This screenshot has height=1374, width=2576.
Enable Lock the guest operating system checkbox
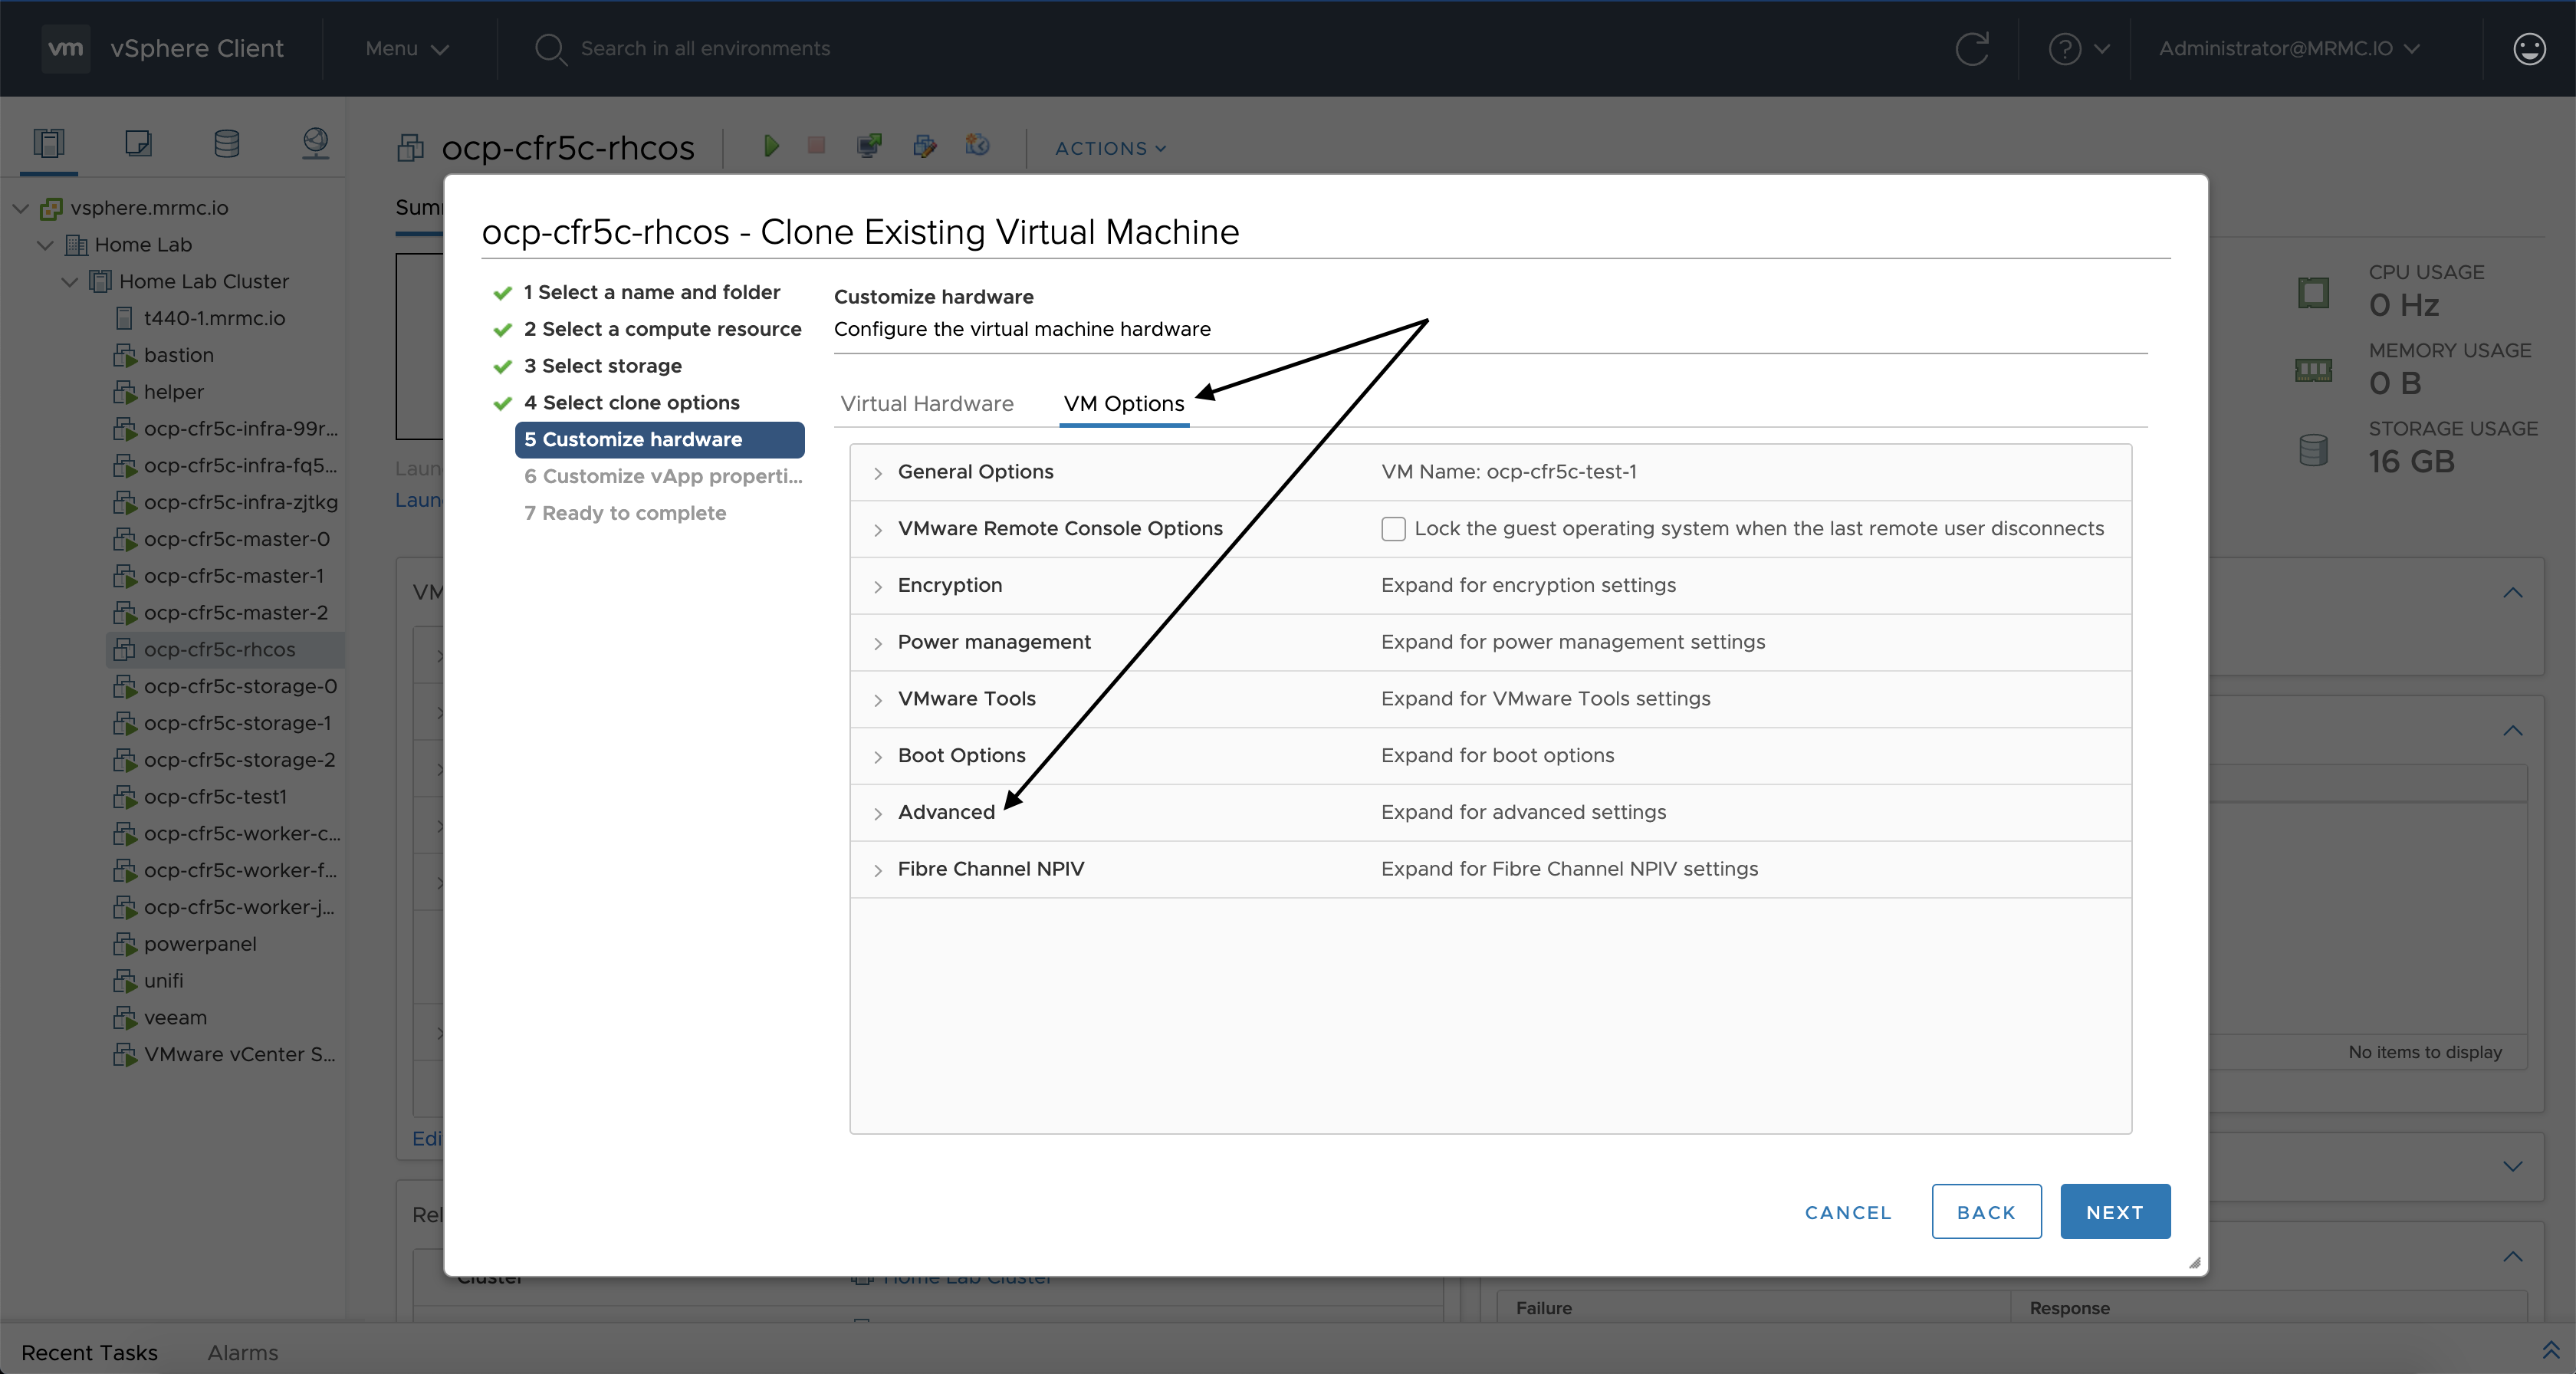(x=1393, y=529)
